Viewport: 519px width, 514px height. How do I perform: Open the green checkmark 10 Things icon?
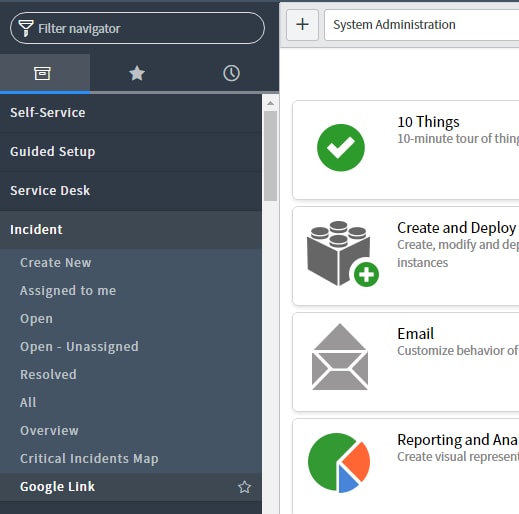pyautogui.click(x=341, y=148)
